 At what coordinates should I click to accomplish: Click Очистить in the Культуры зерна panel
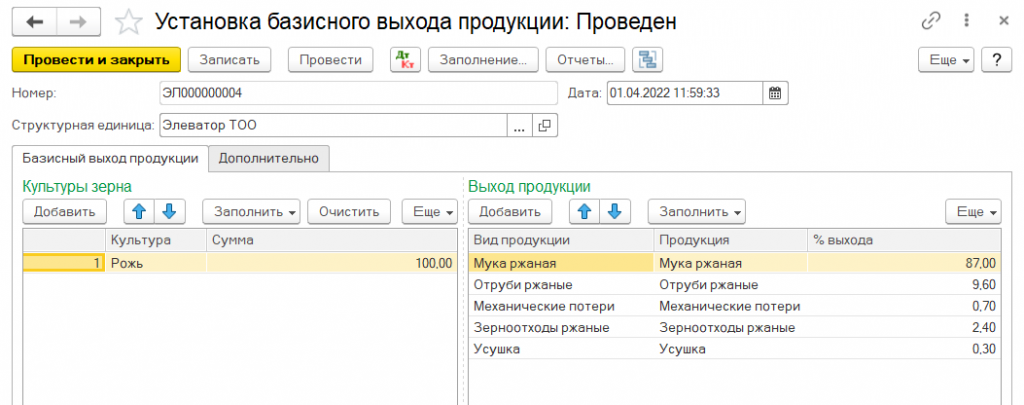coord(349,211)
